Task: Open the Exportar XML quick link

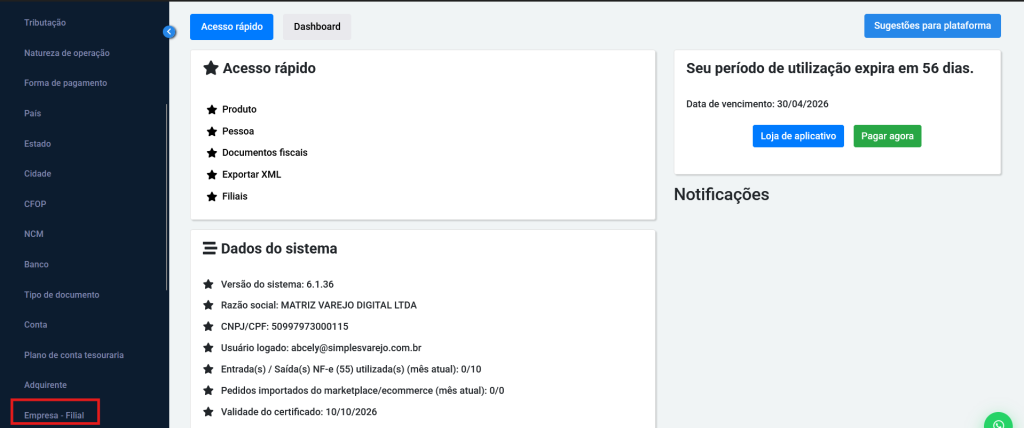Action: pos(251,175)
